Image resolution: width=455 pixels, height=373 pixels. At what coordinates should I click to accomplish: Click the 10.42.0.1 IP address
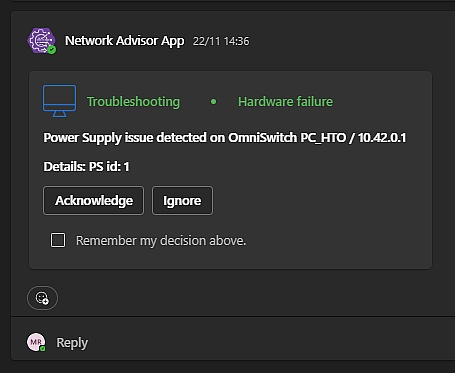click(x=382, y=138)
